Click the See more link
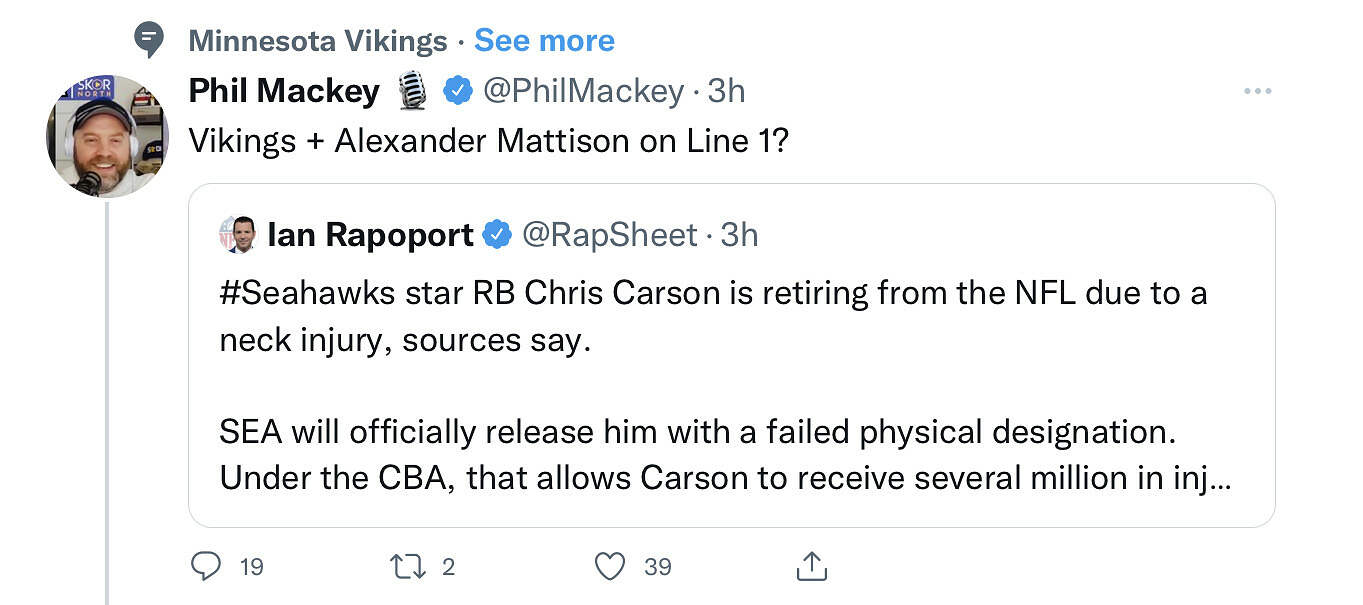This screenshot has height=605, width=1363. tap(544, 41)
